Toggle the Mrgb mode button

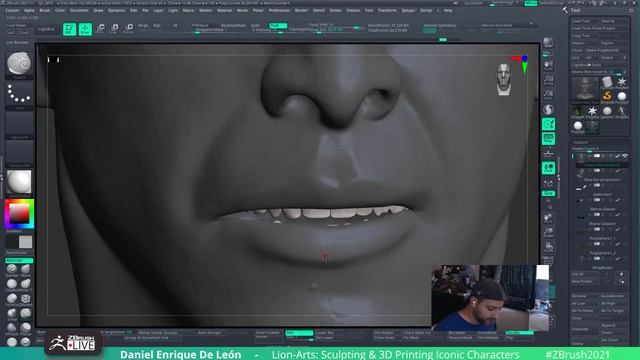click(143, 25)
